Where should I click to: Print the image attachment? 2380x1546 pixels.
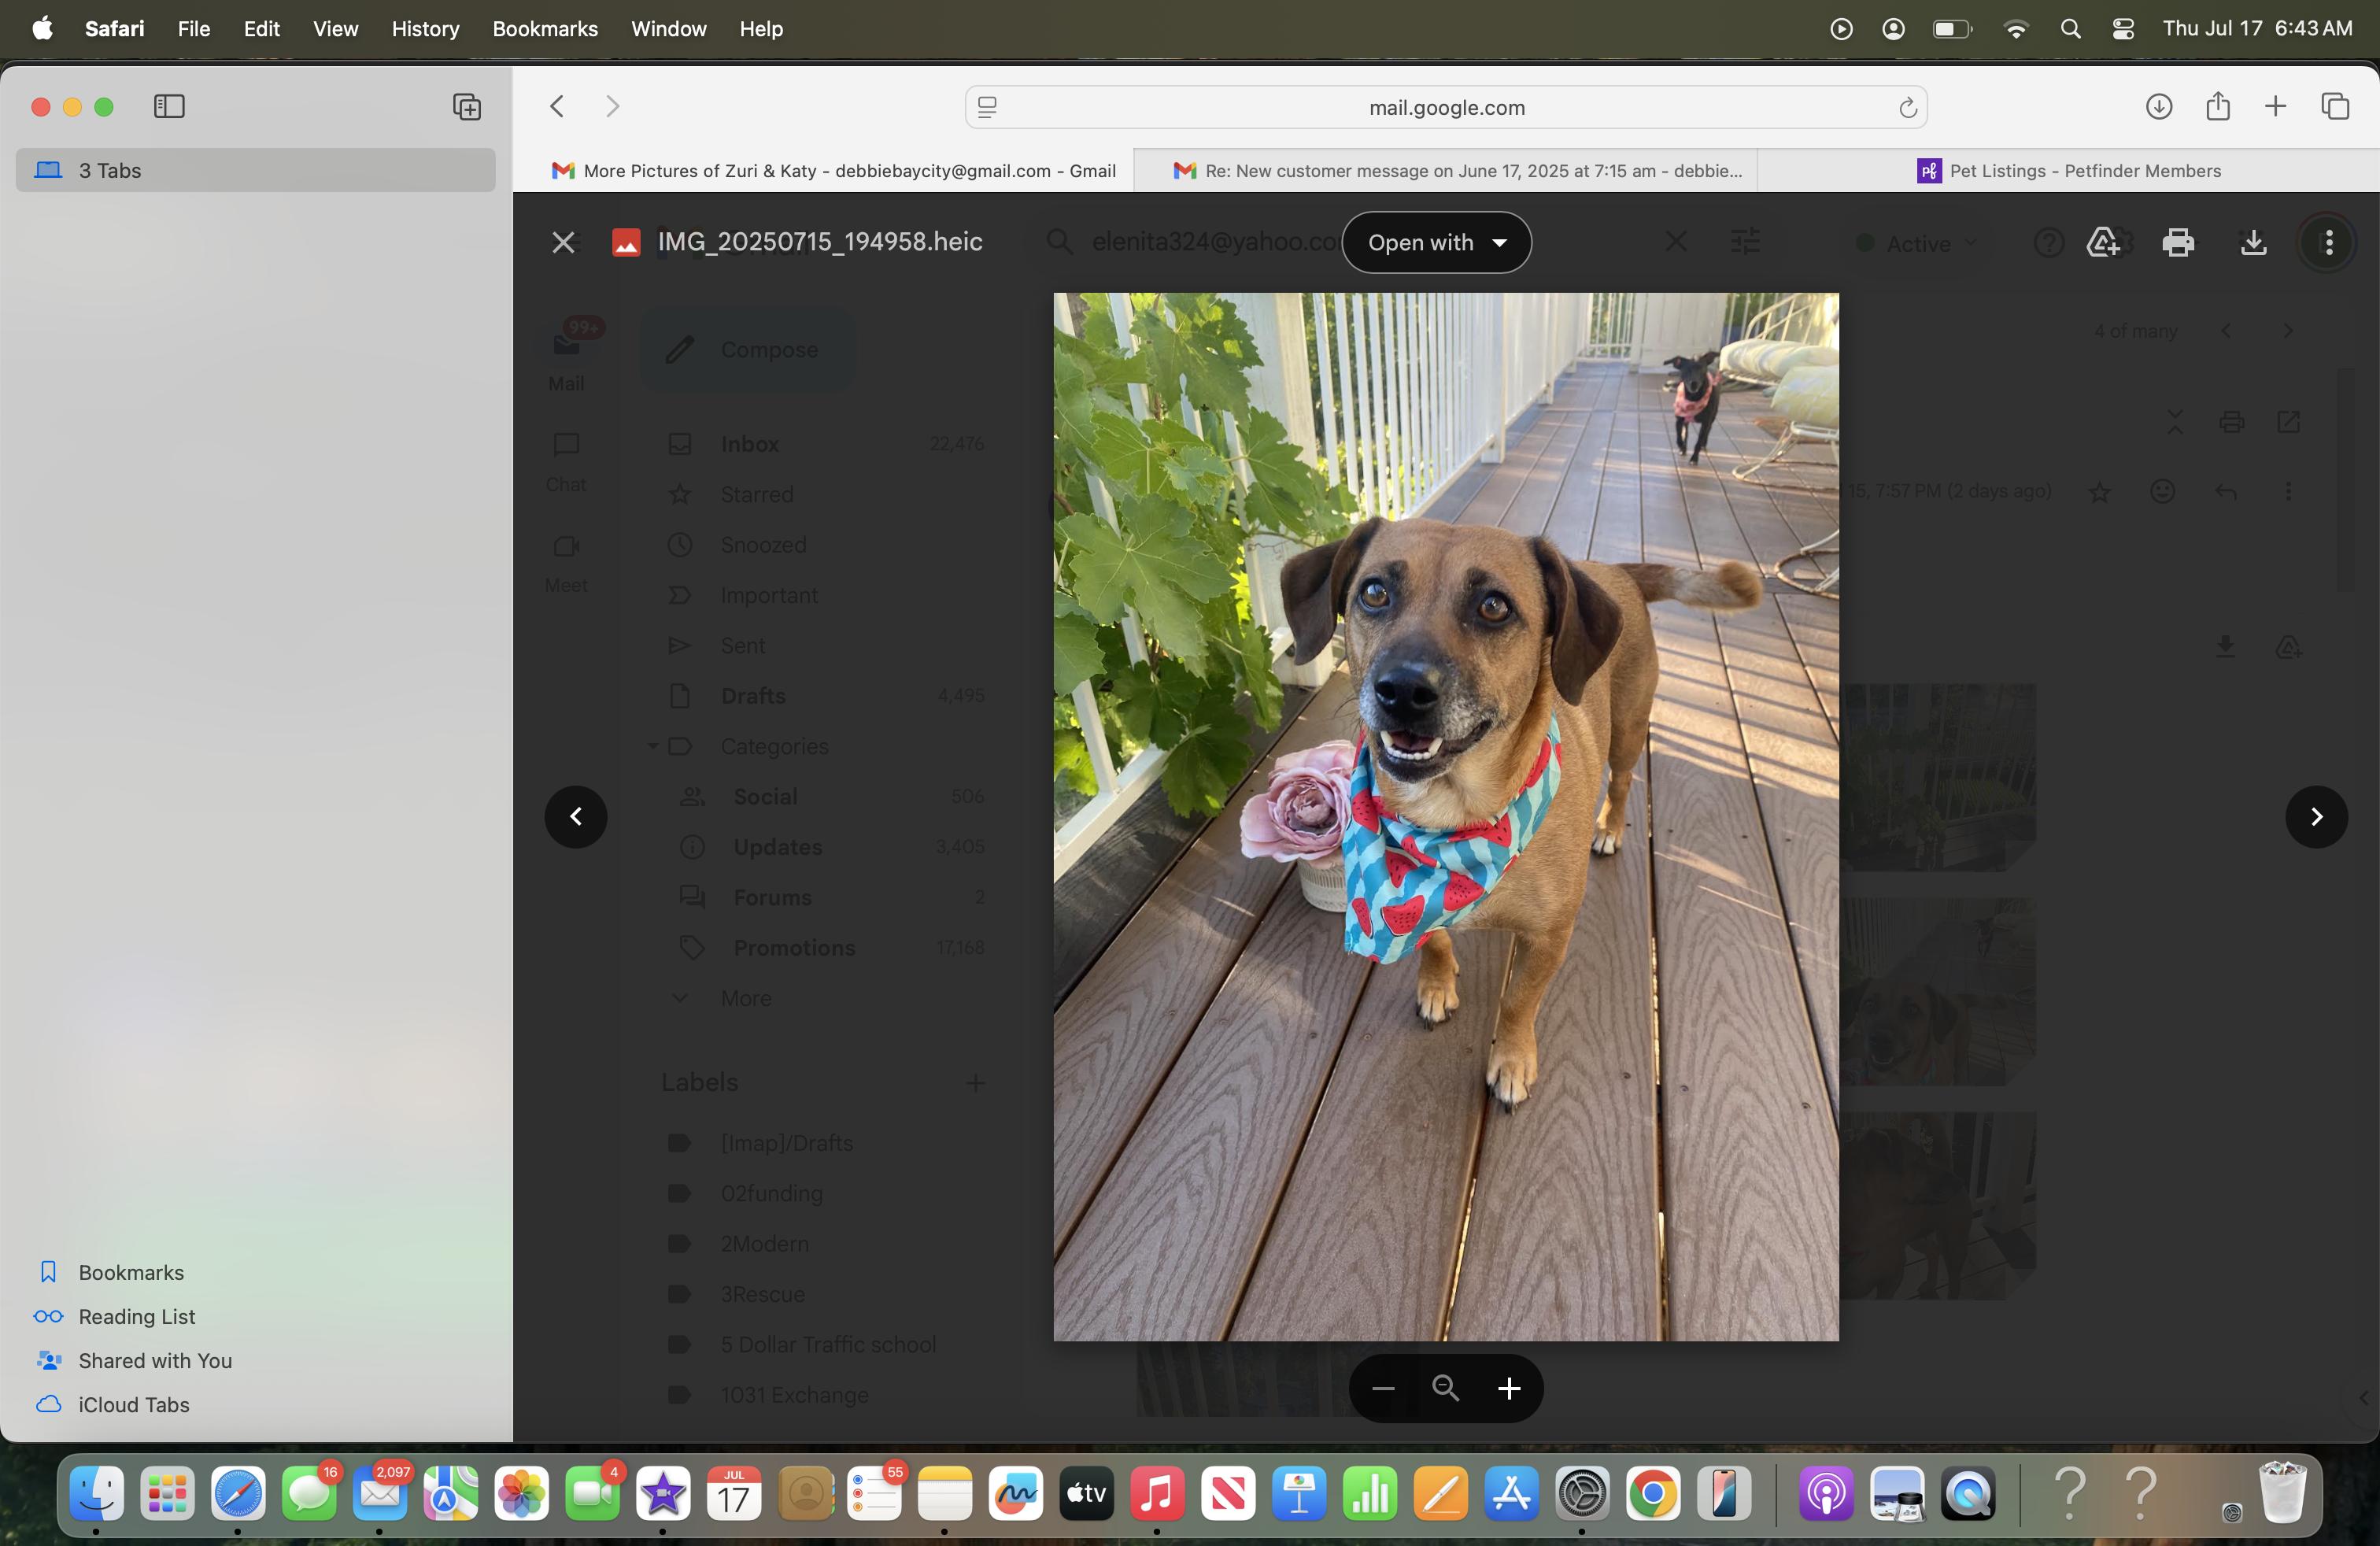(2179, 242)
